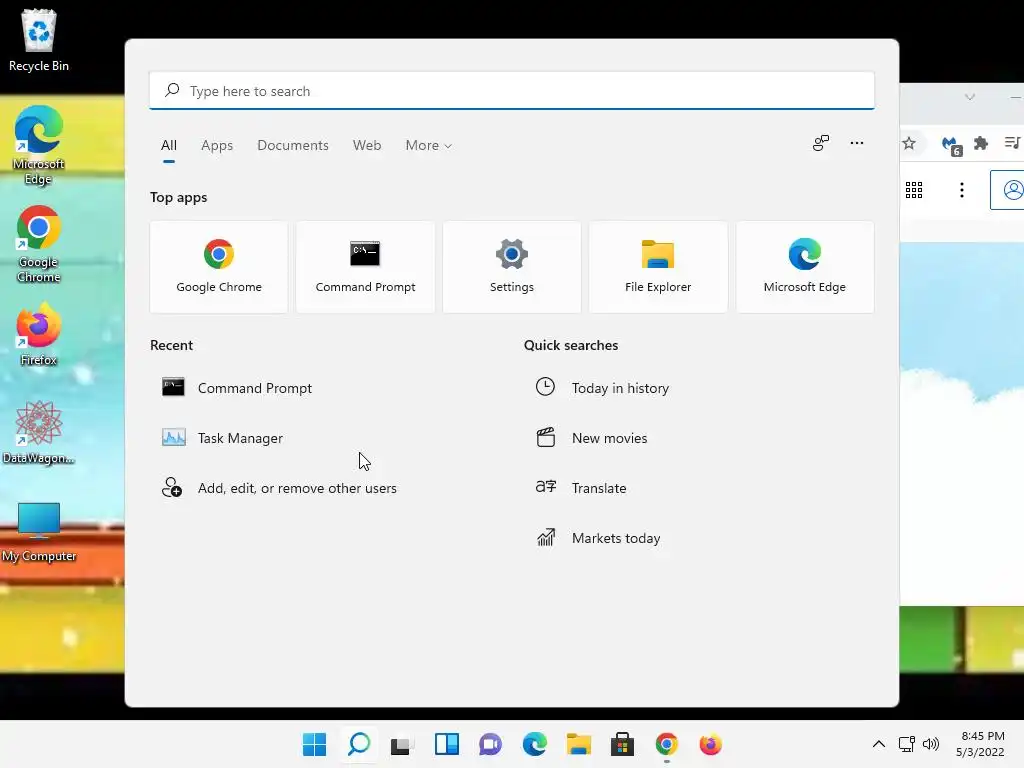This screenshot has height=768, width=1024.
Task: Open Google Chrome from Top apps
Action: (219, 267)
